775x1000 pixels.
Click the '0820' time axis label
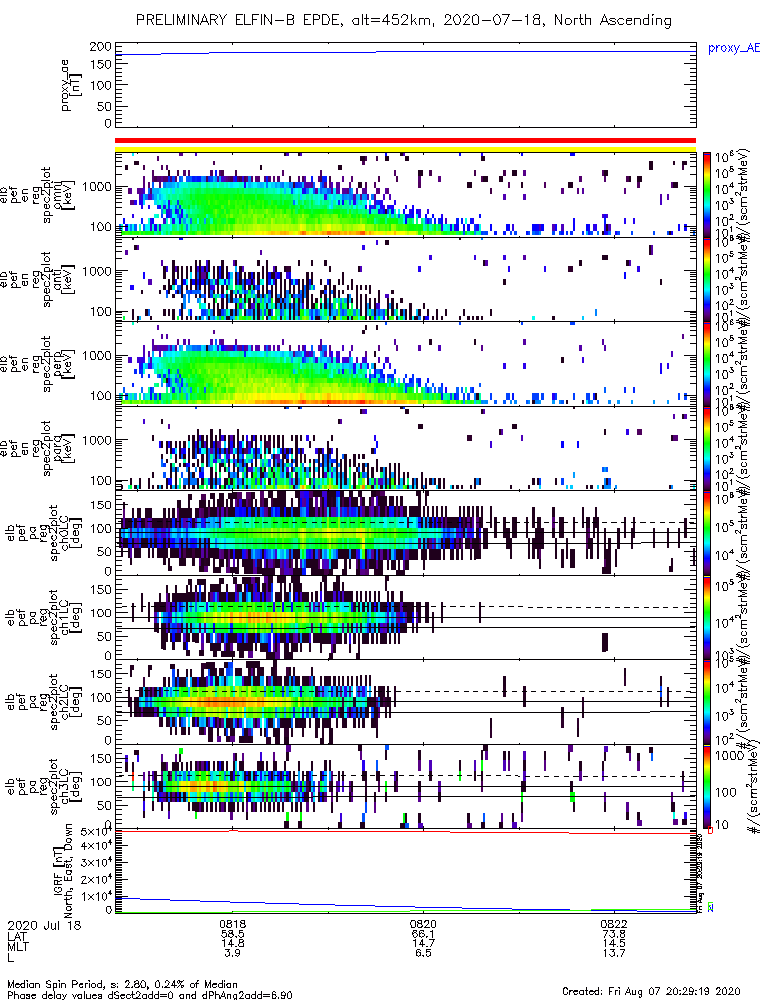tap(423, 924)
